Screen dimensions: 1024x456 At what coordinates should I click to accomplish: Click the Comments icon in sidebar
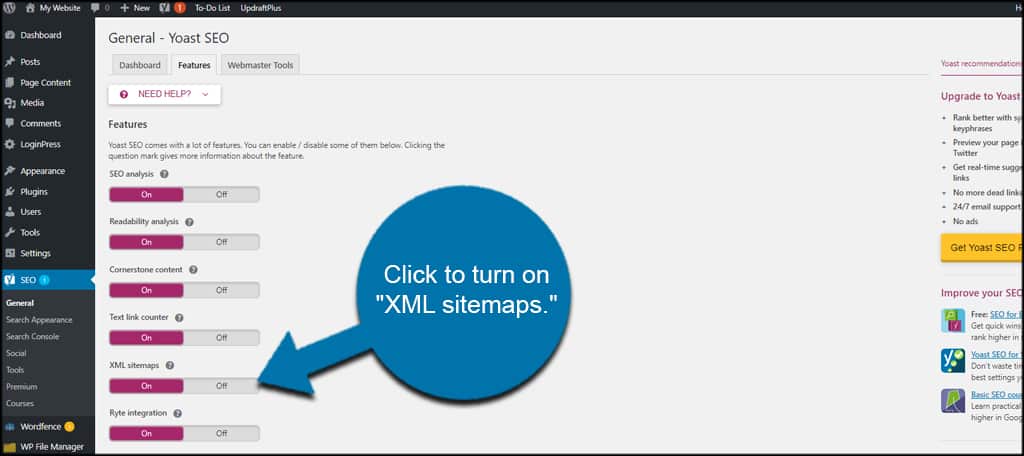(10, 123)
